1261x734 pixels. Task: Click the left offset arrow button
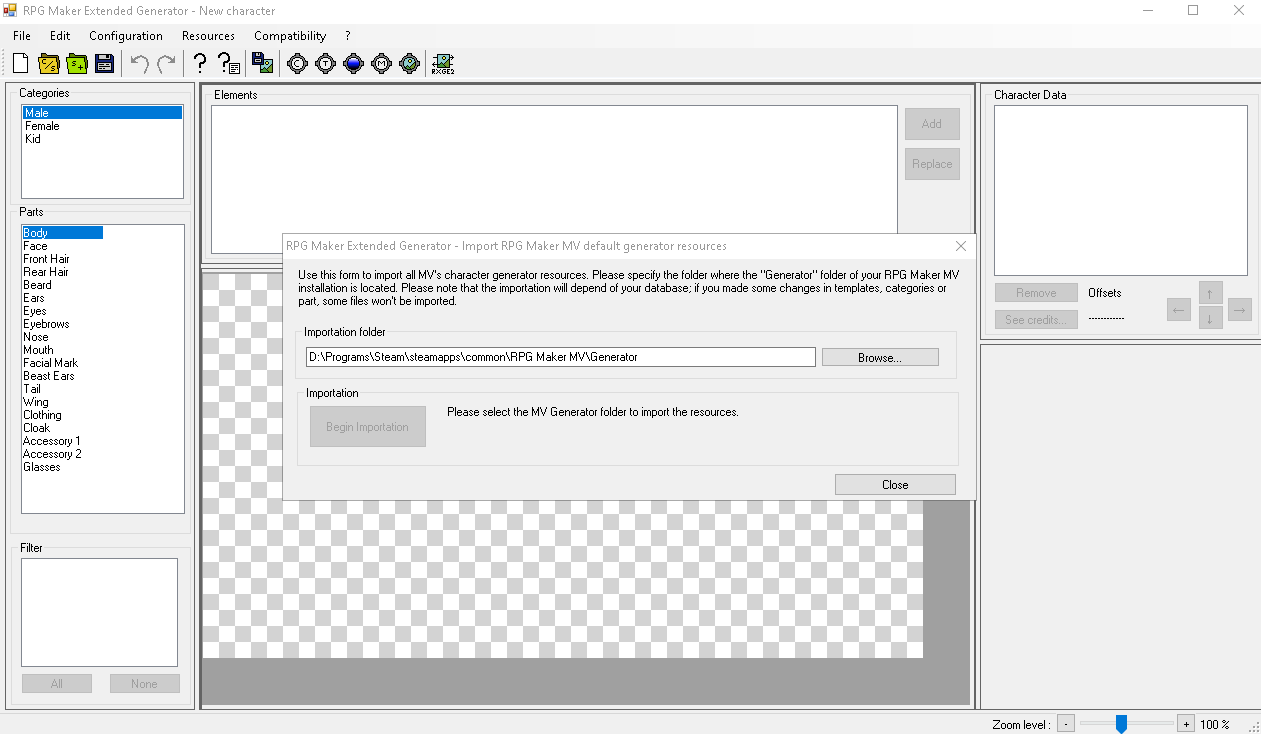(x=1179, y=310)
